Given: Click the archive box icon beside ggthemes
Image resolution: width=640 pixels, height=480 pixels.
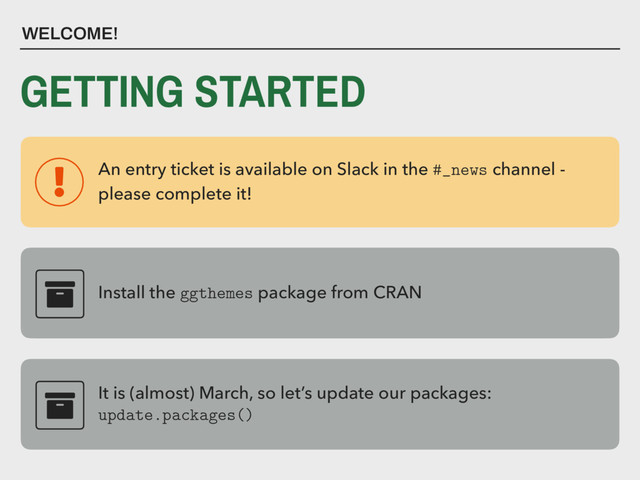Looking at the screenshot, I should 59,293.
